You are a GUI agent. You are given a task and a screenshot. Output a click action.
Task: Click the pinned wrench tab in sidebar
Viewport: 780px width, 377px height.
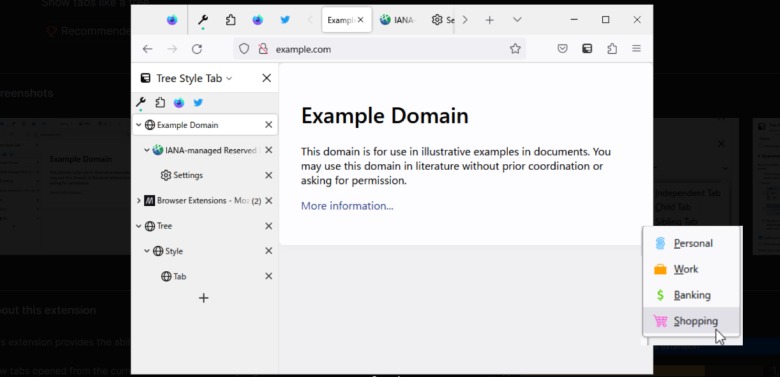[x=141, y=102]
